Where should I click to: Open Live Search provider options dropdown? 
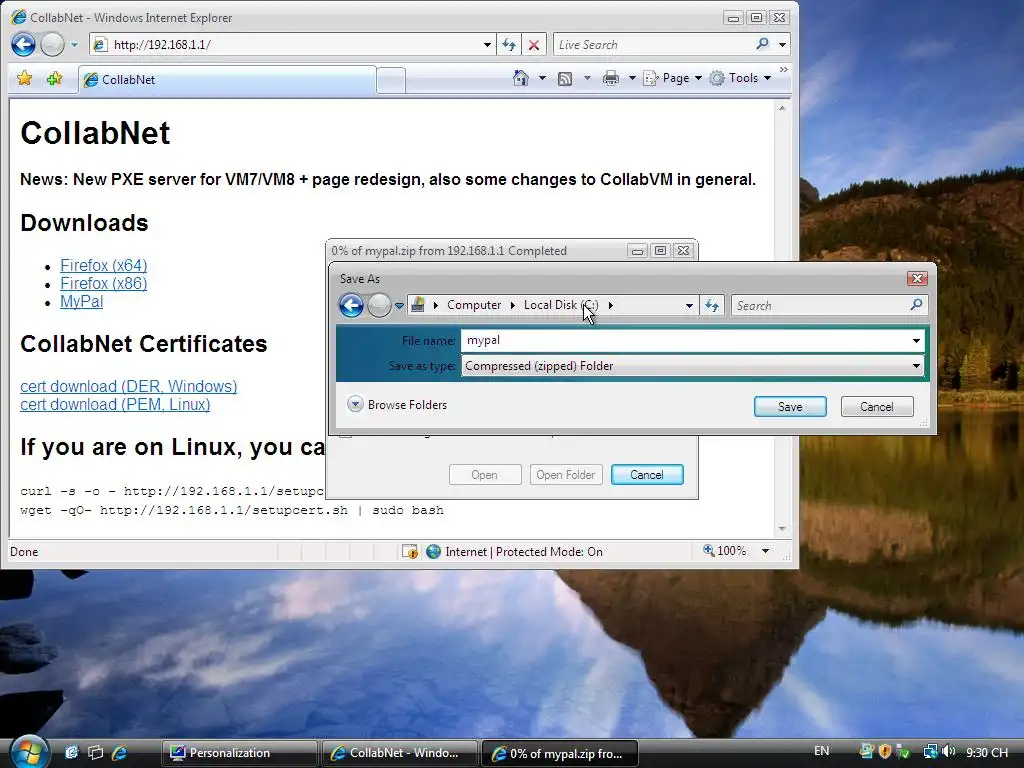tap(782, 44)
